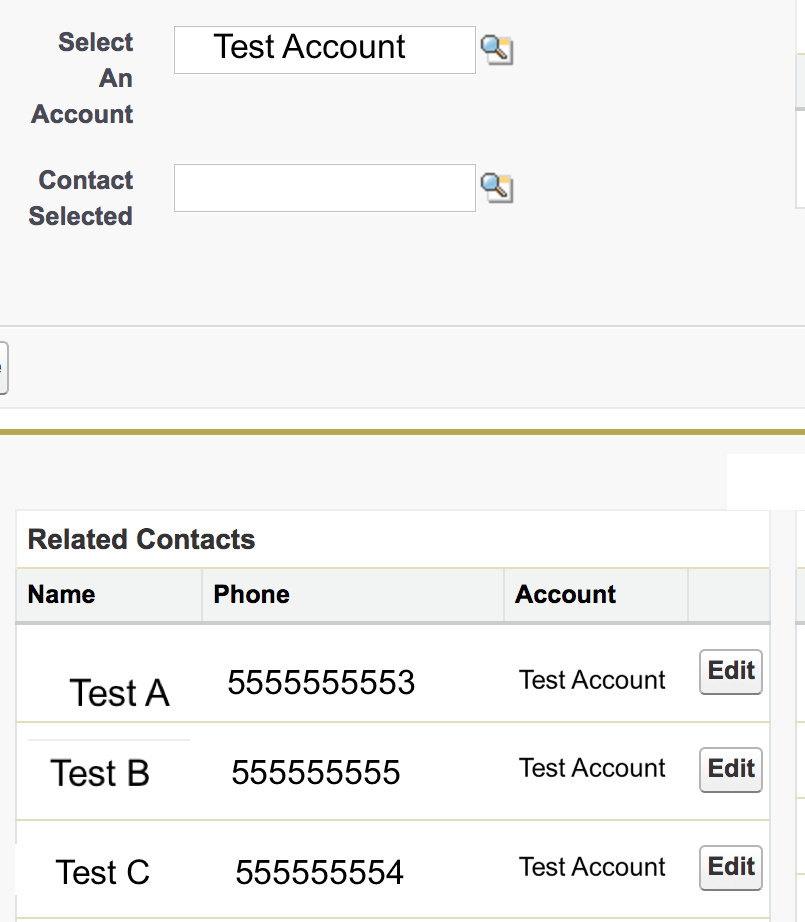Image resolution: width=805 pixels, height=922 pixels.
Task: Open the account lookup magnifier icon
Action: 497,49
